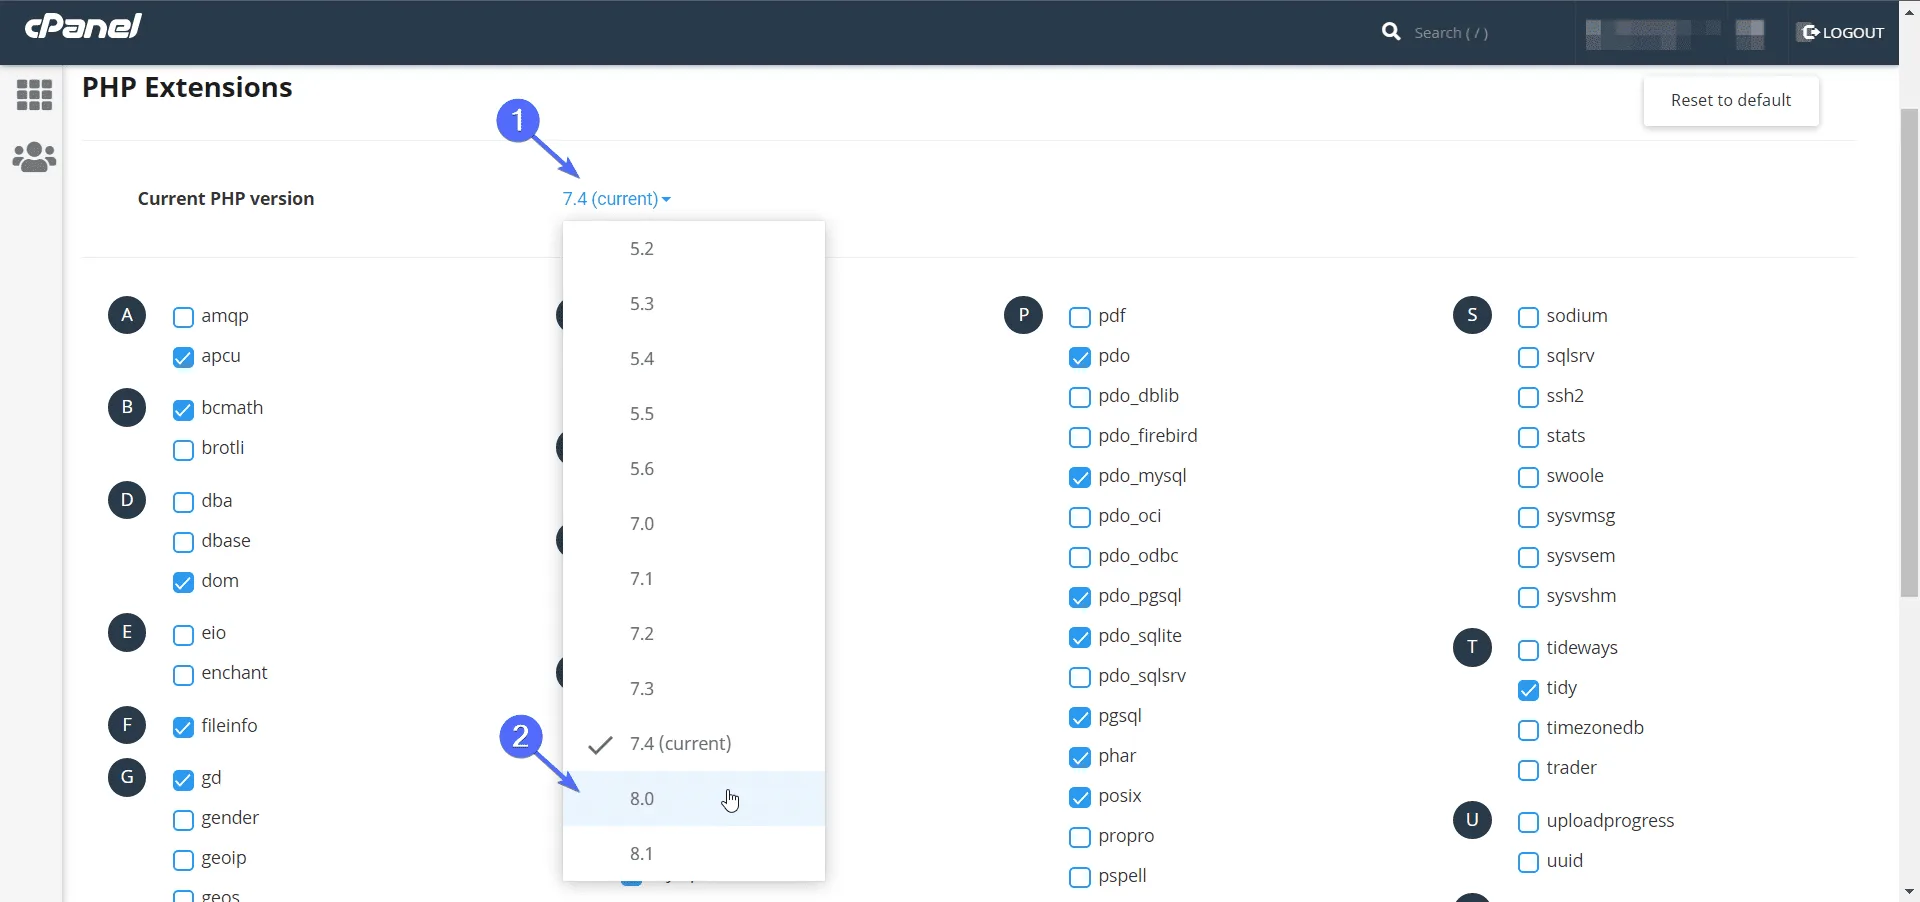This screenshot has height=902, width=1920.
Task: Click the blurred account name in header
Action: tap(1652, 34)
